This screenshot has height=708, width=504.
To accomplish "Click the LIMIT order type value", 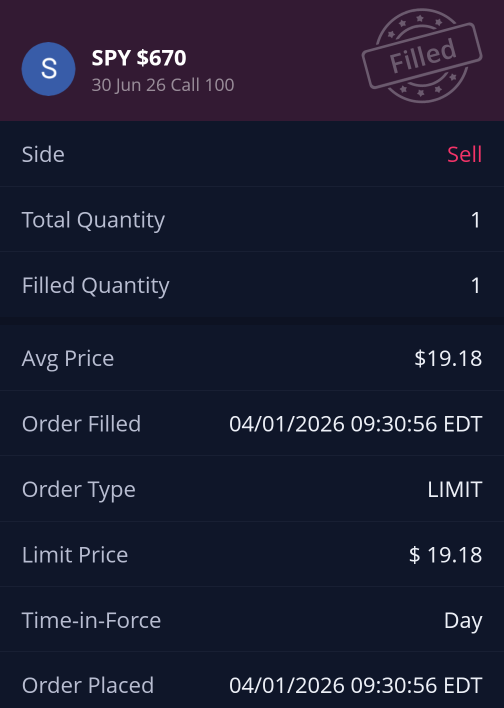I will 455,489.
